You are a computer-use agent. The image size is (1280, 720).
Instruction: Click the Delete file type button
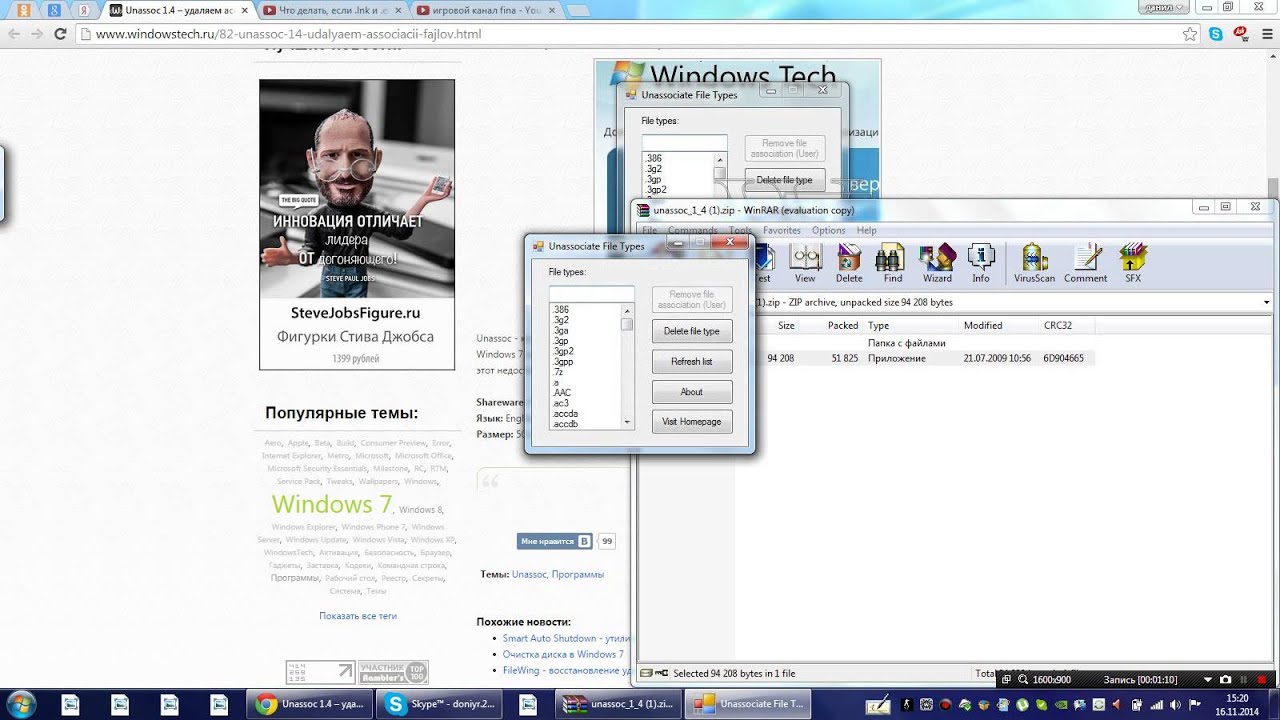point(692,331)
